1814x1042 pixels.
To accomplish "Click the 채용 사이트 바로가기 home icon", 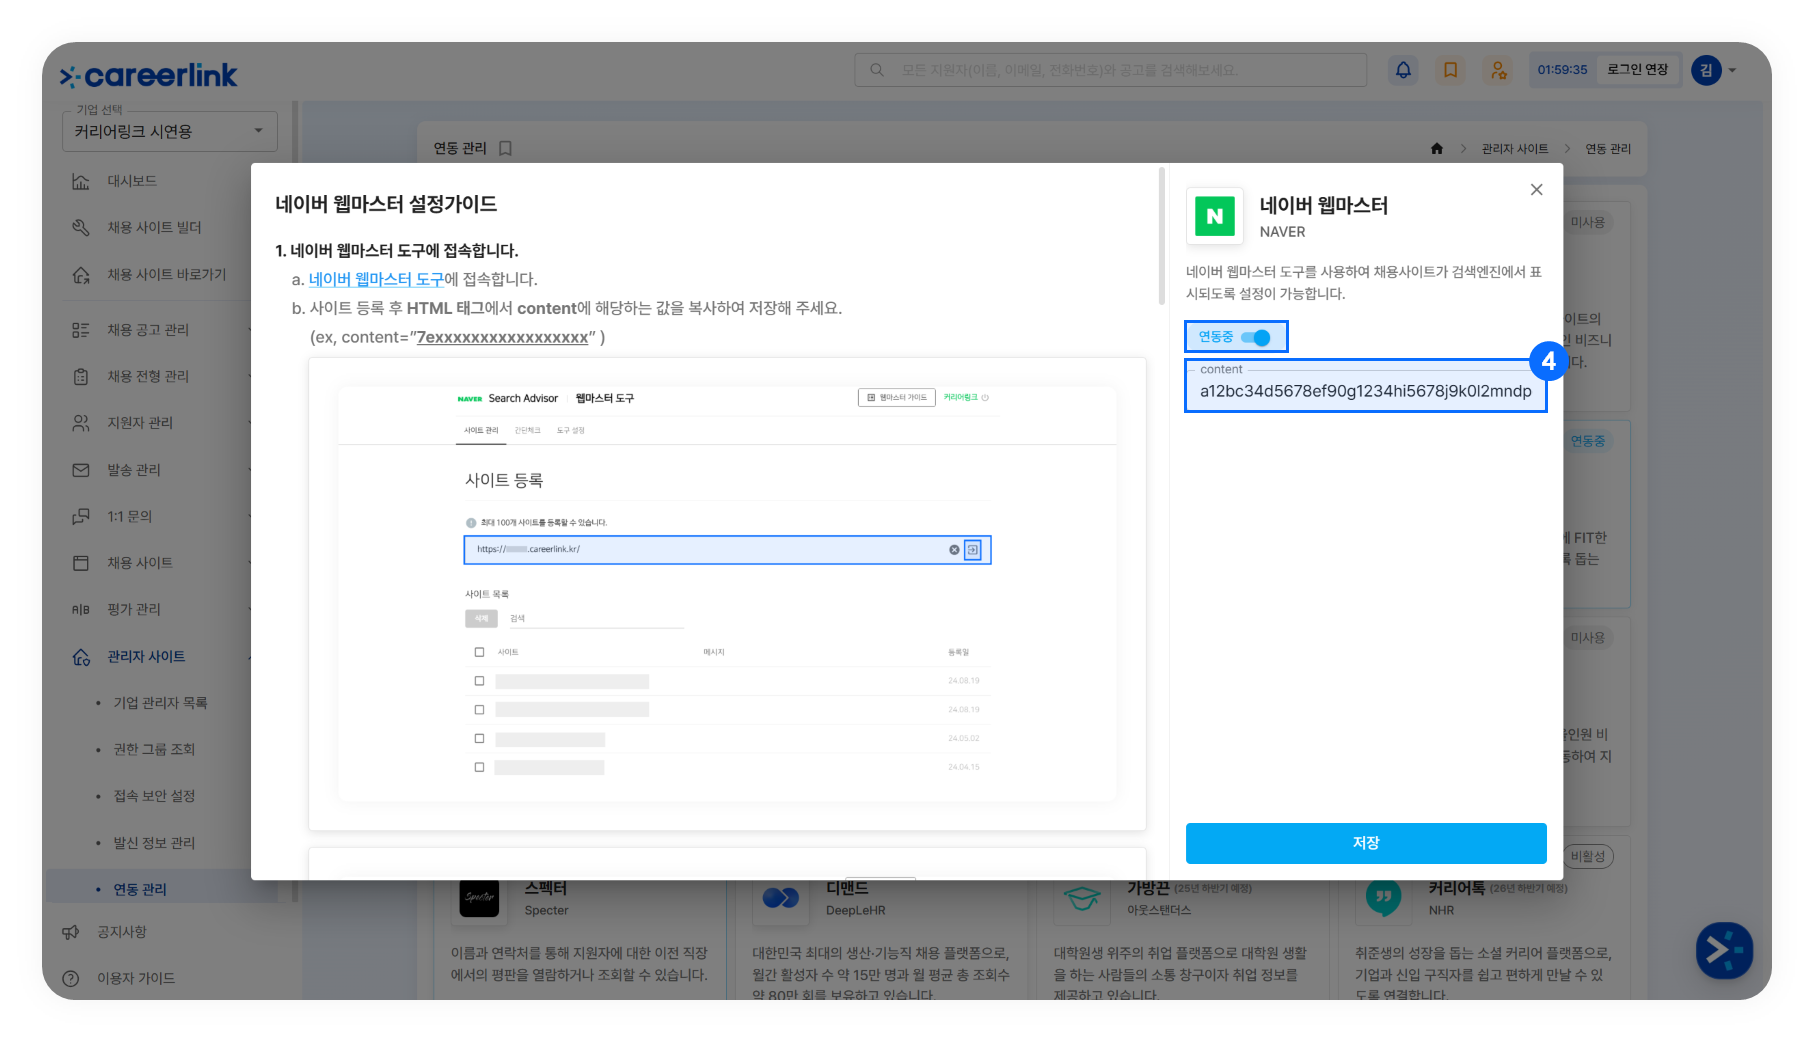I will [81, 274].
